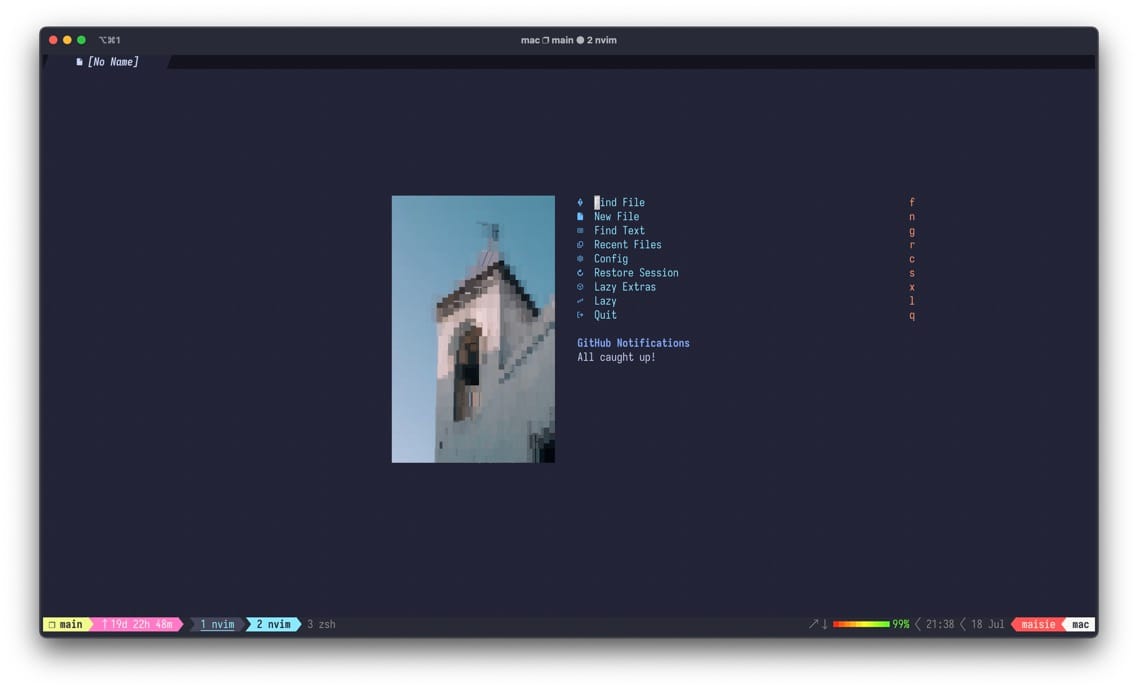Click the bell tower image thumbnail
Image resolution: width=1138 pixels, height=690 pixels.
tap(473, 329)
